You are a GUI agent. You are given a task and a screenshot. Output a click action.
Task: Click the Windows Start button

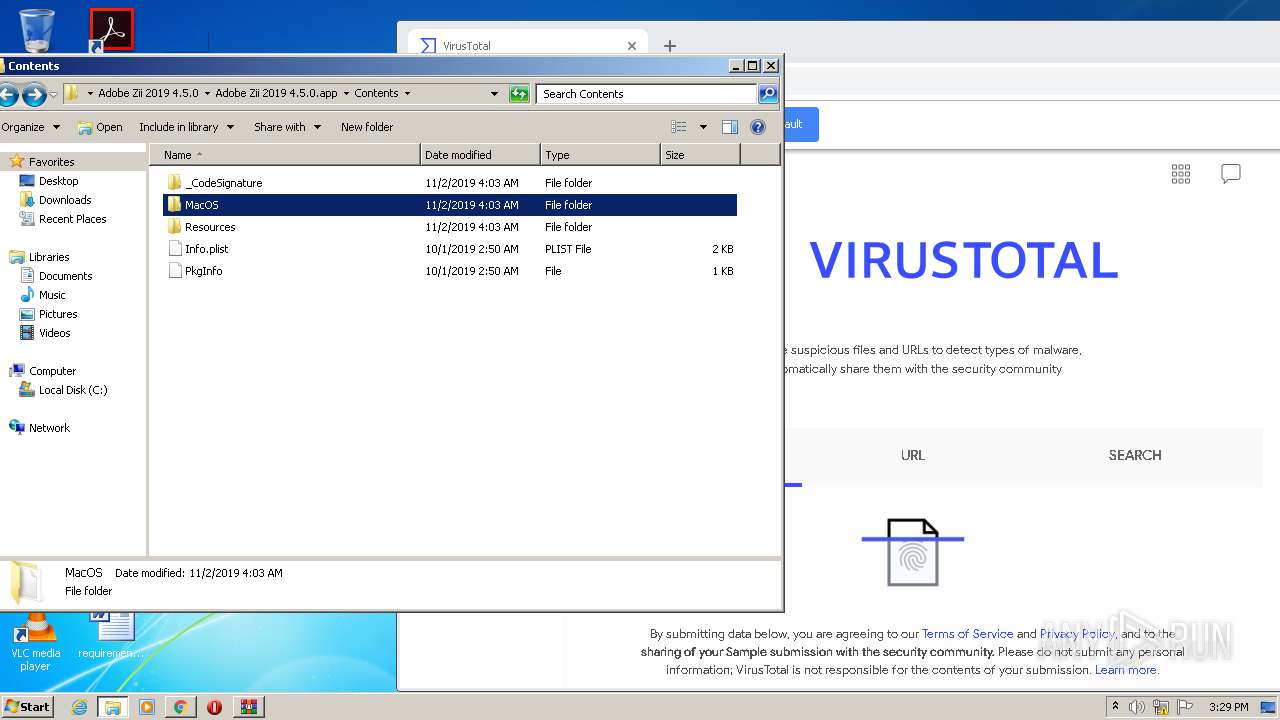point(27,706)
